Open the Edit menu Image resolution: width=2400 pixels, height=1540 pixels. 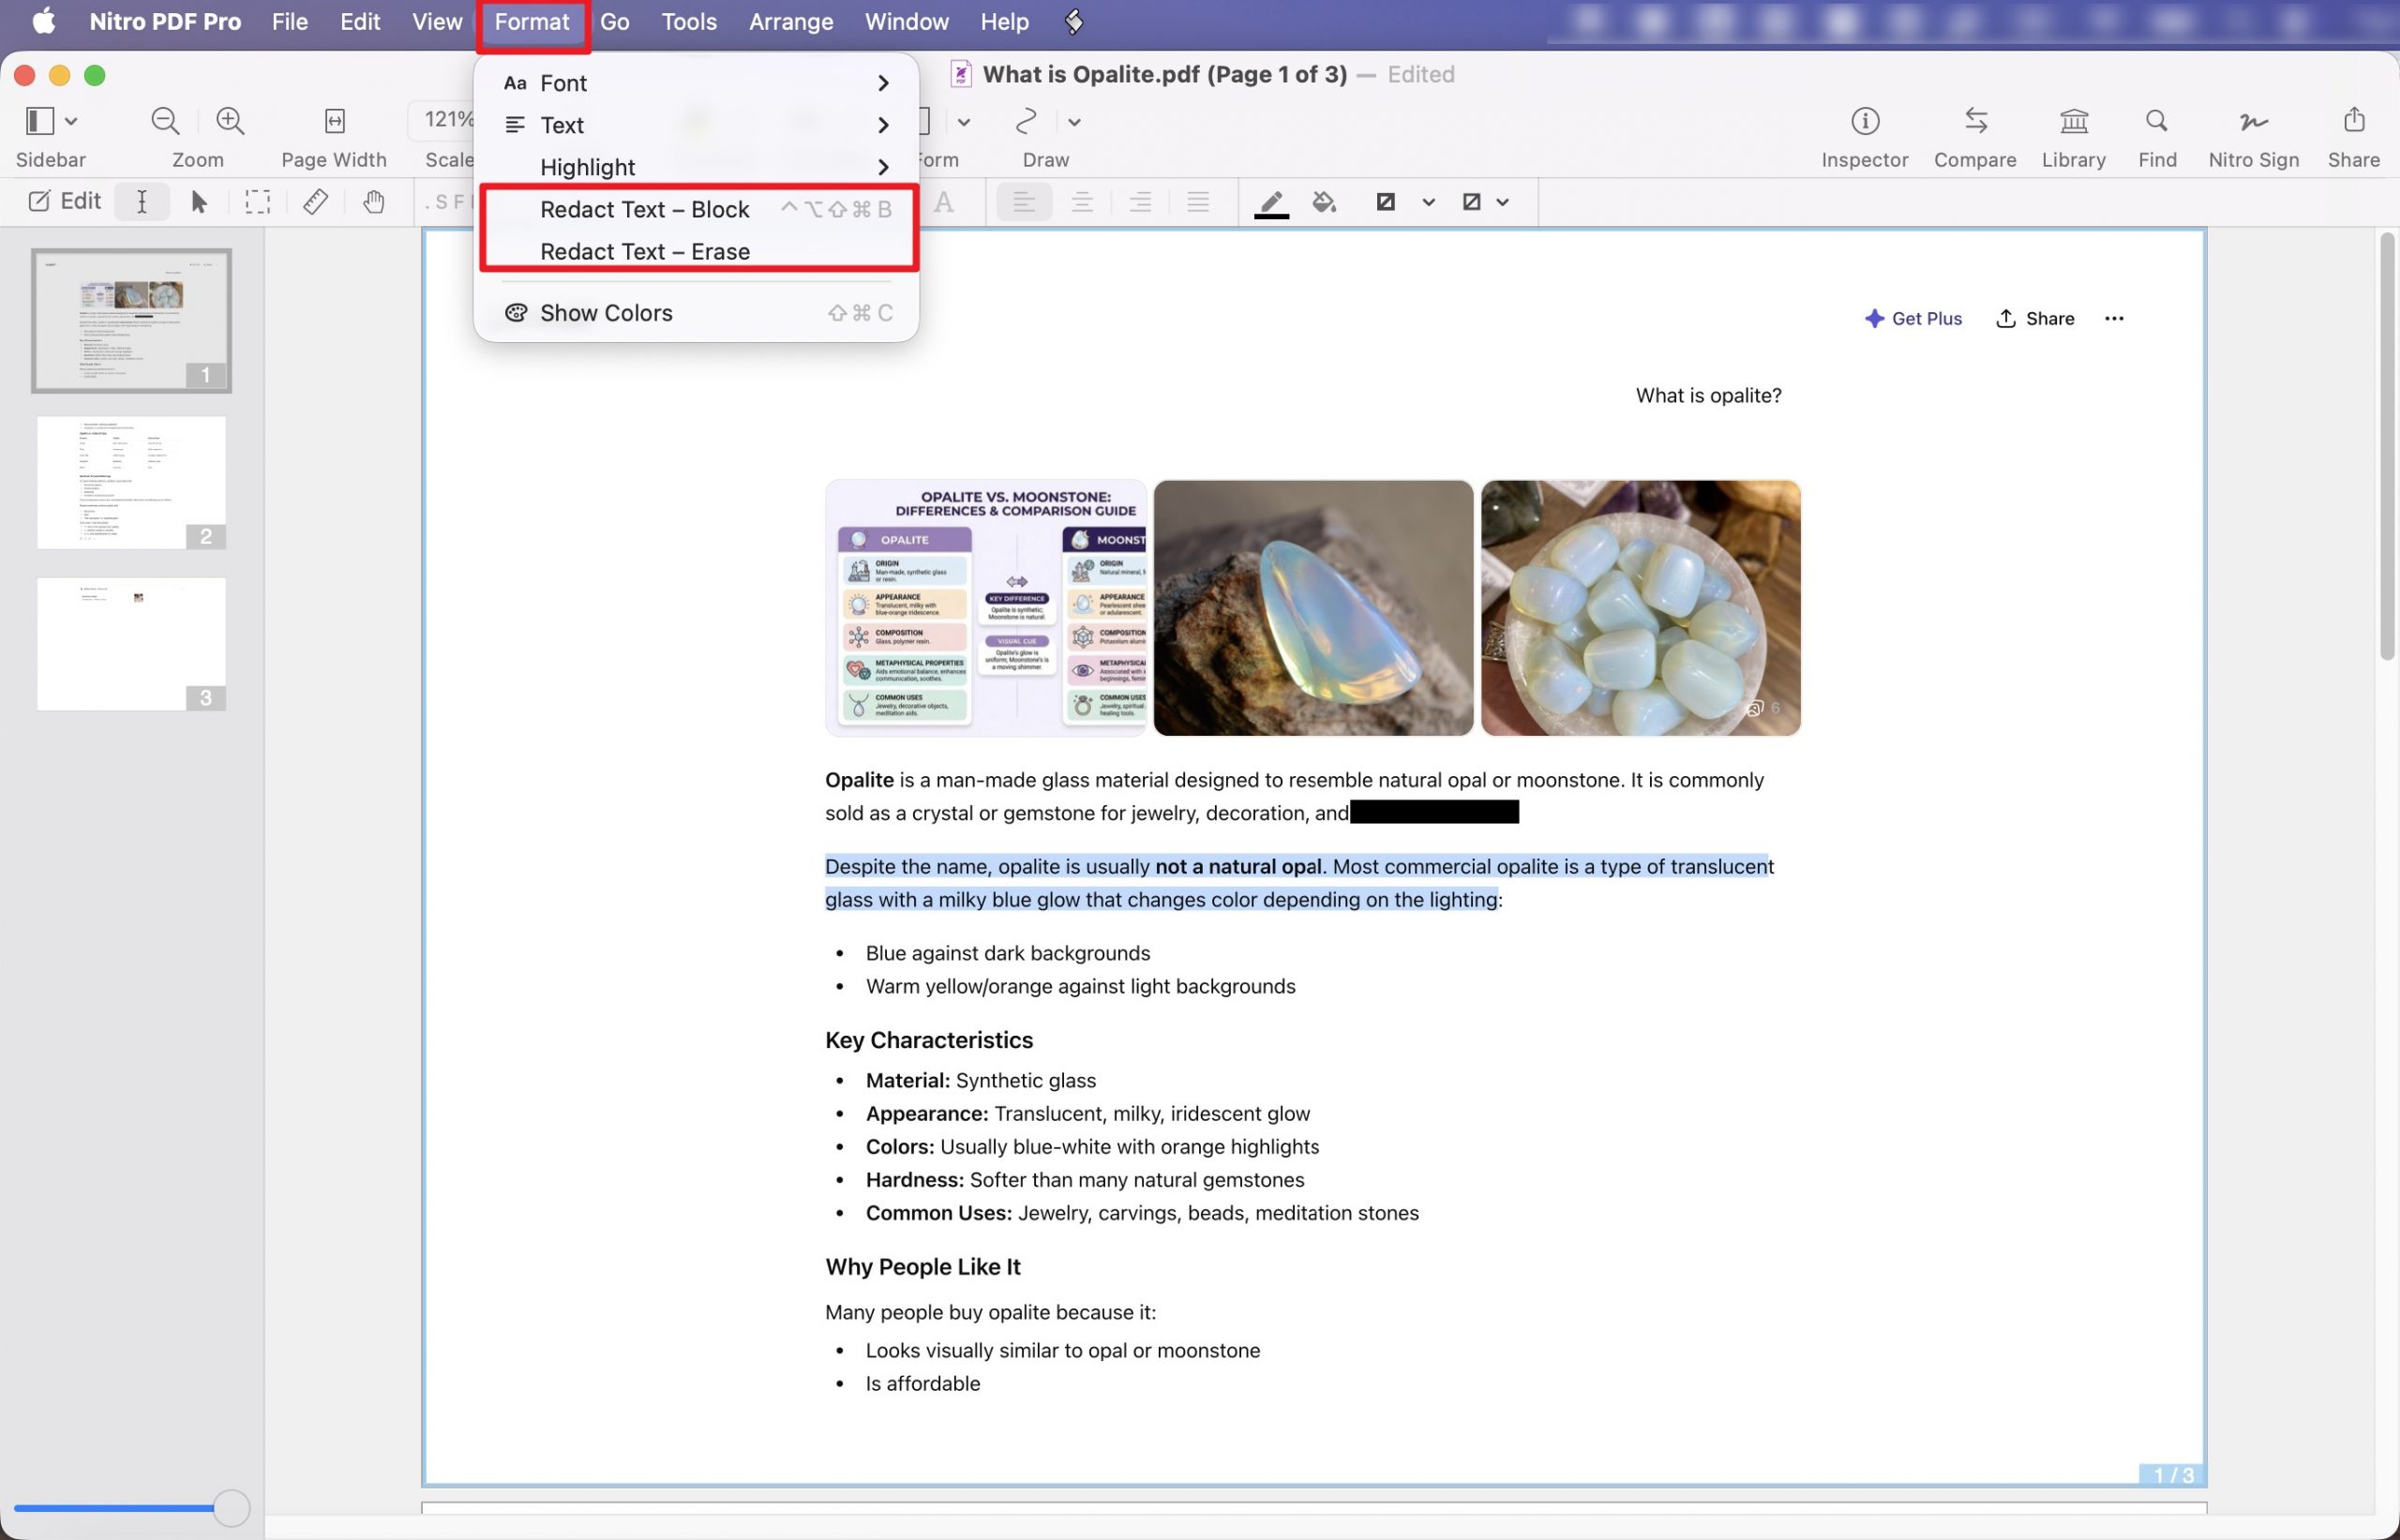[360, 21]
